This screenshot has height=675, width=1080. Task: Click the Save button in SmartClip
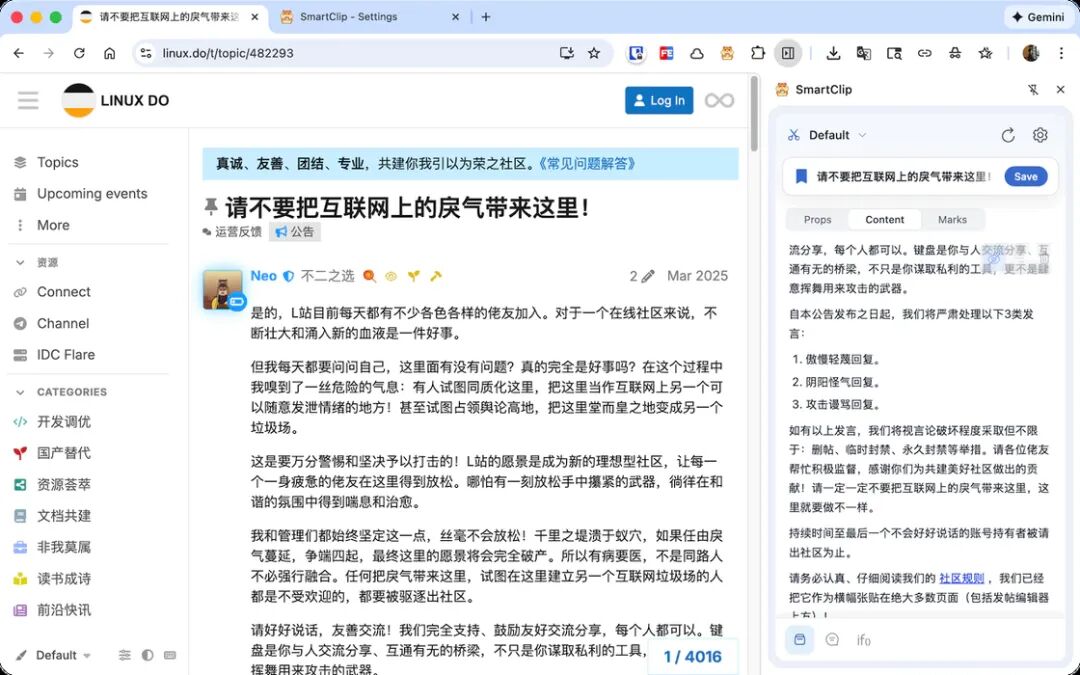point(1025,175)
